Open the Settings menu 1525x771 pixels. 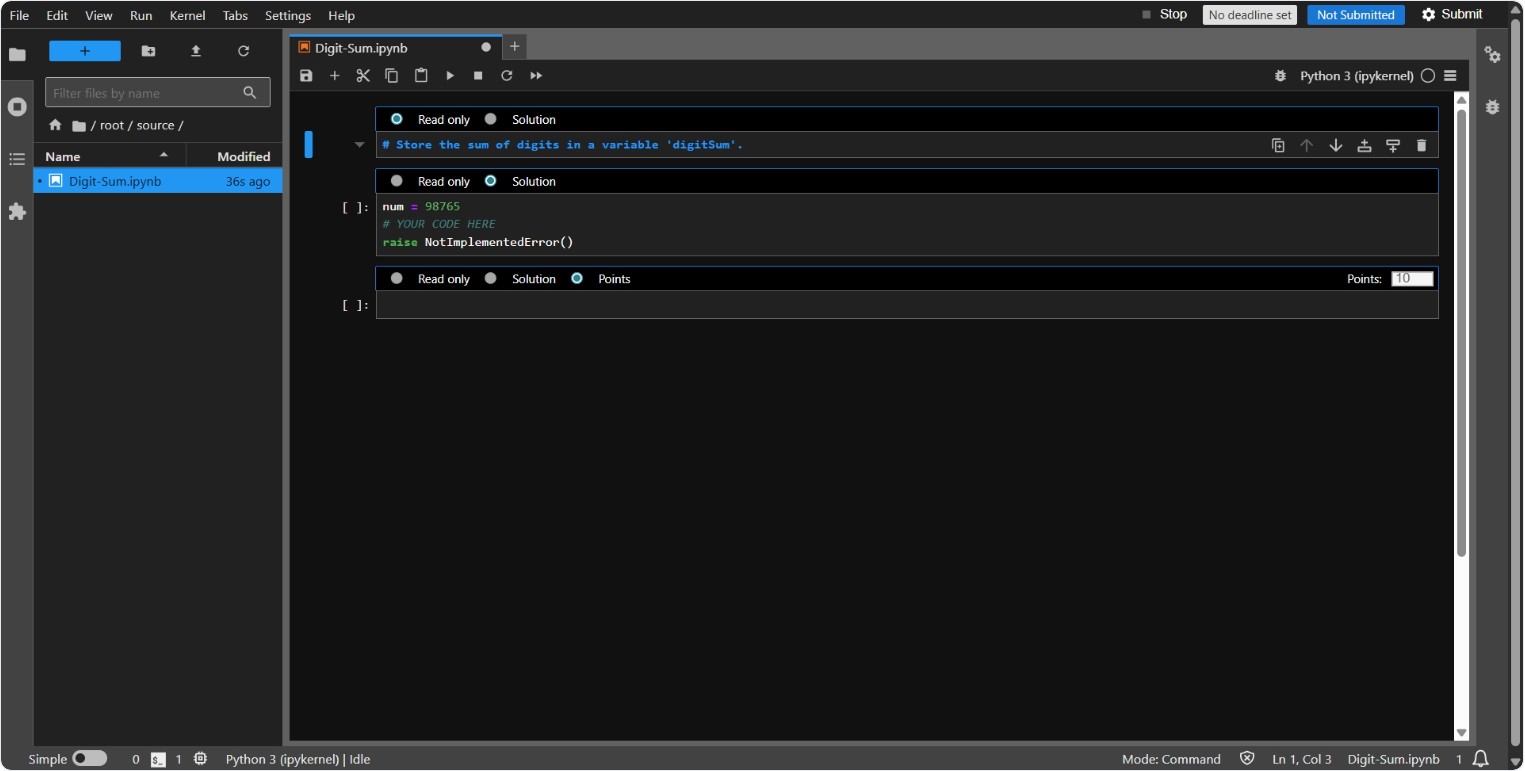point(288,15)
